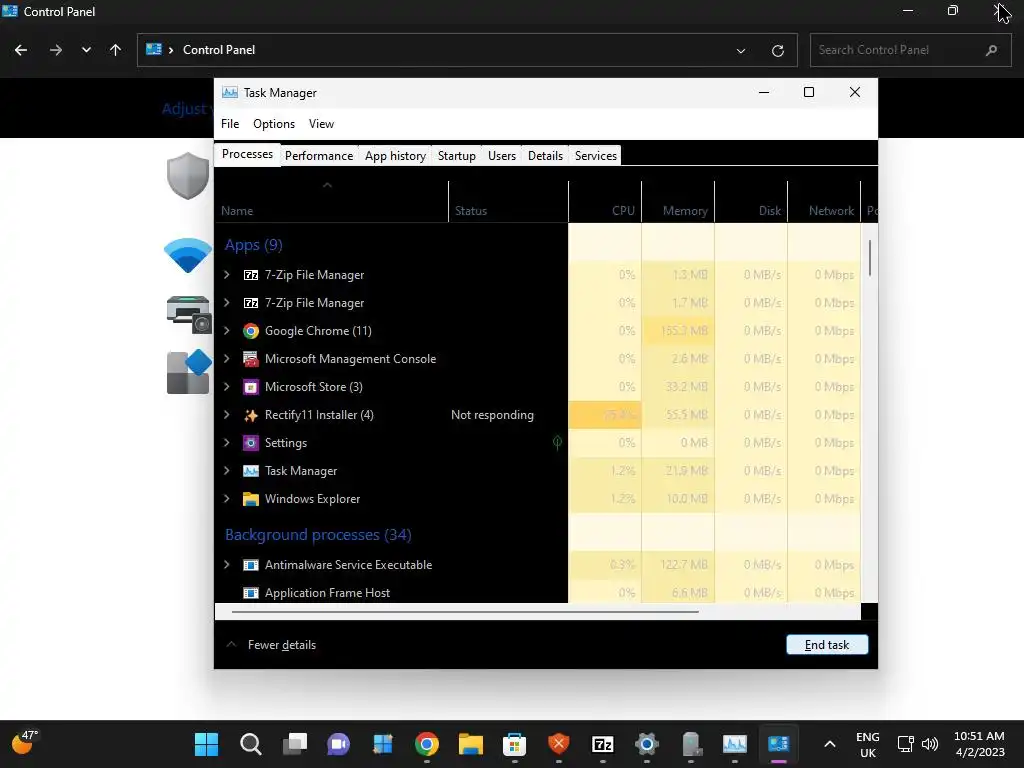Viewport: 1024px width, 768px height.
Task: Click the Task Manager process row icon
Action: coord(251,471)
